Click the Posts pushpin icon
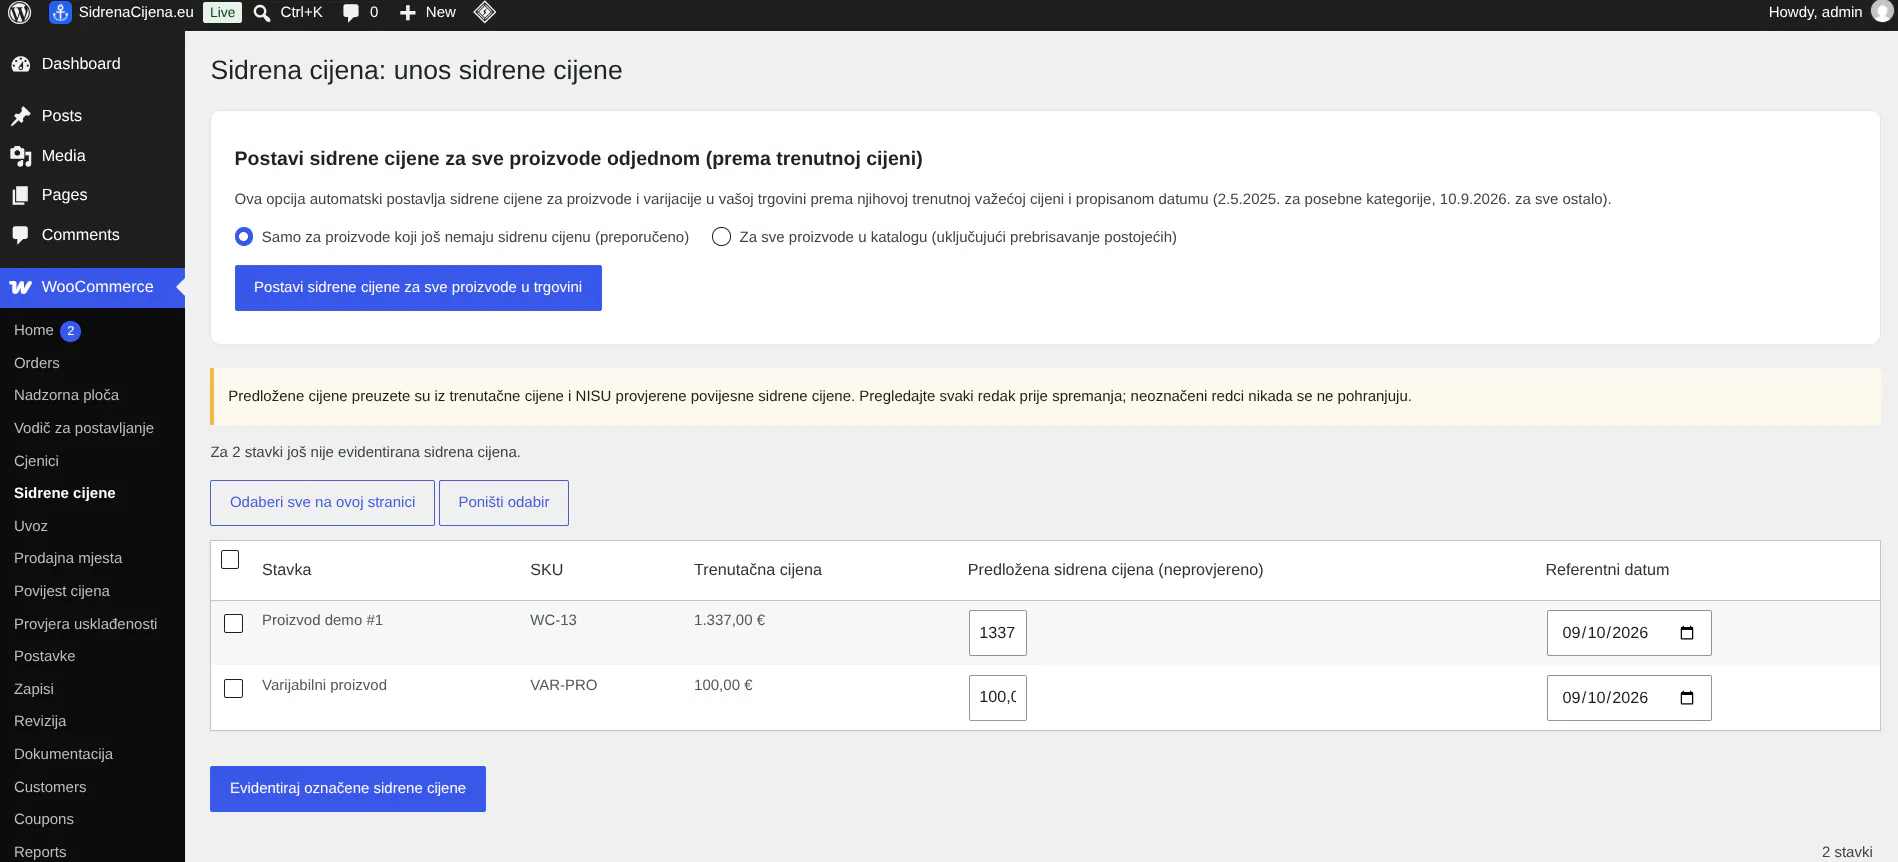The image size is (1898, 862). click(21, 116)
